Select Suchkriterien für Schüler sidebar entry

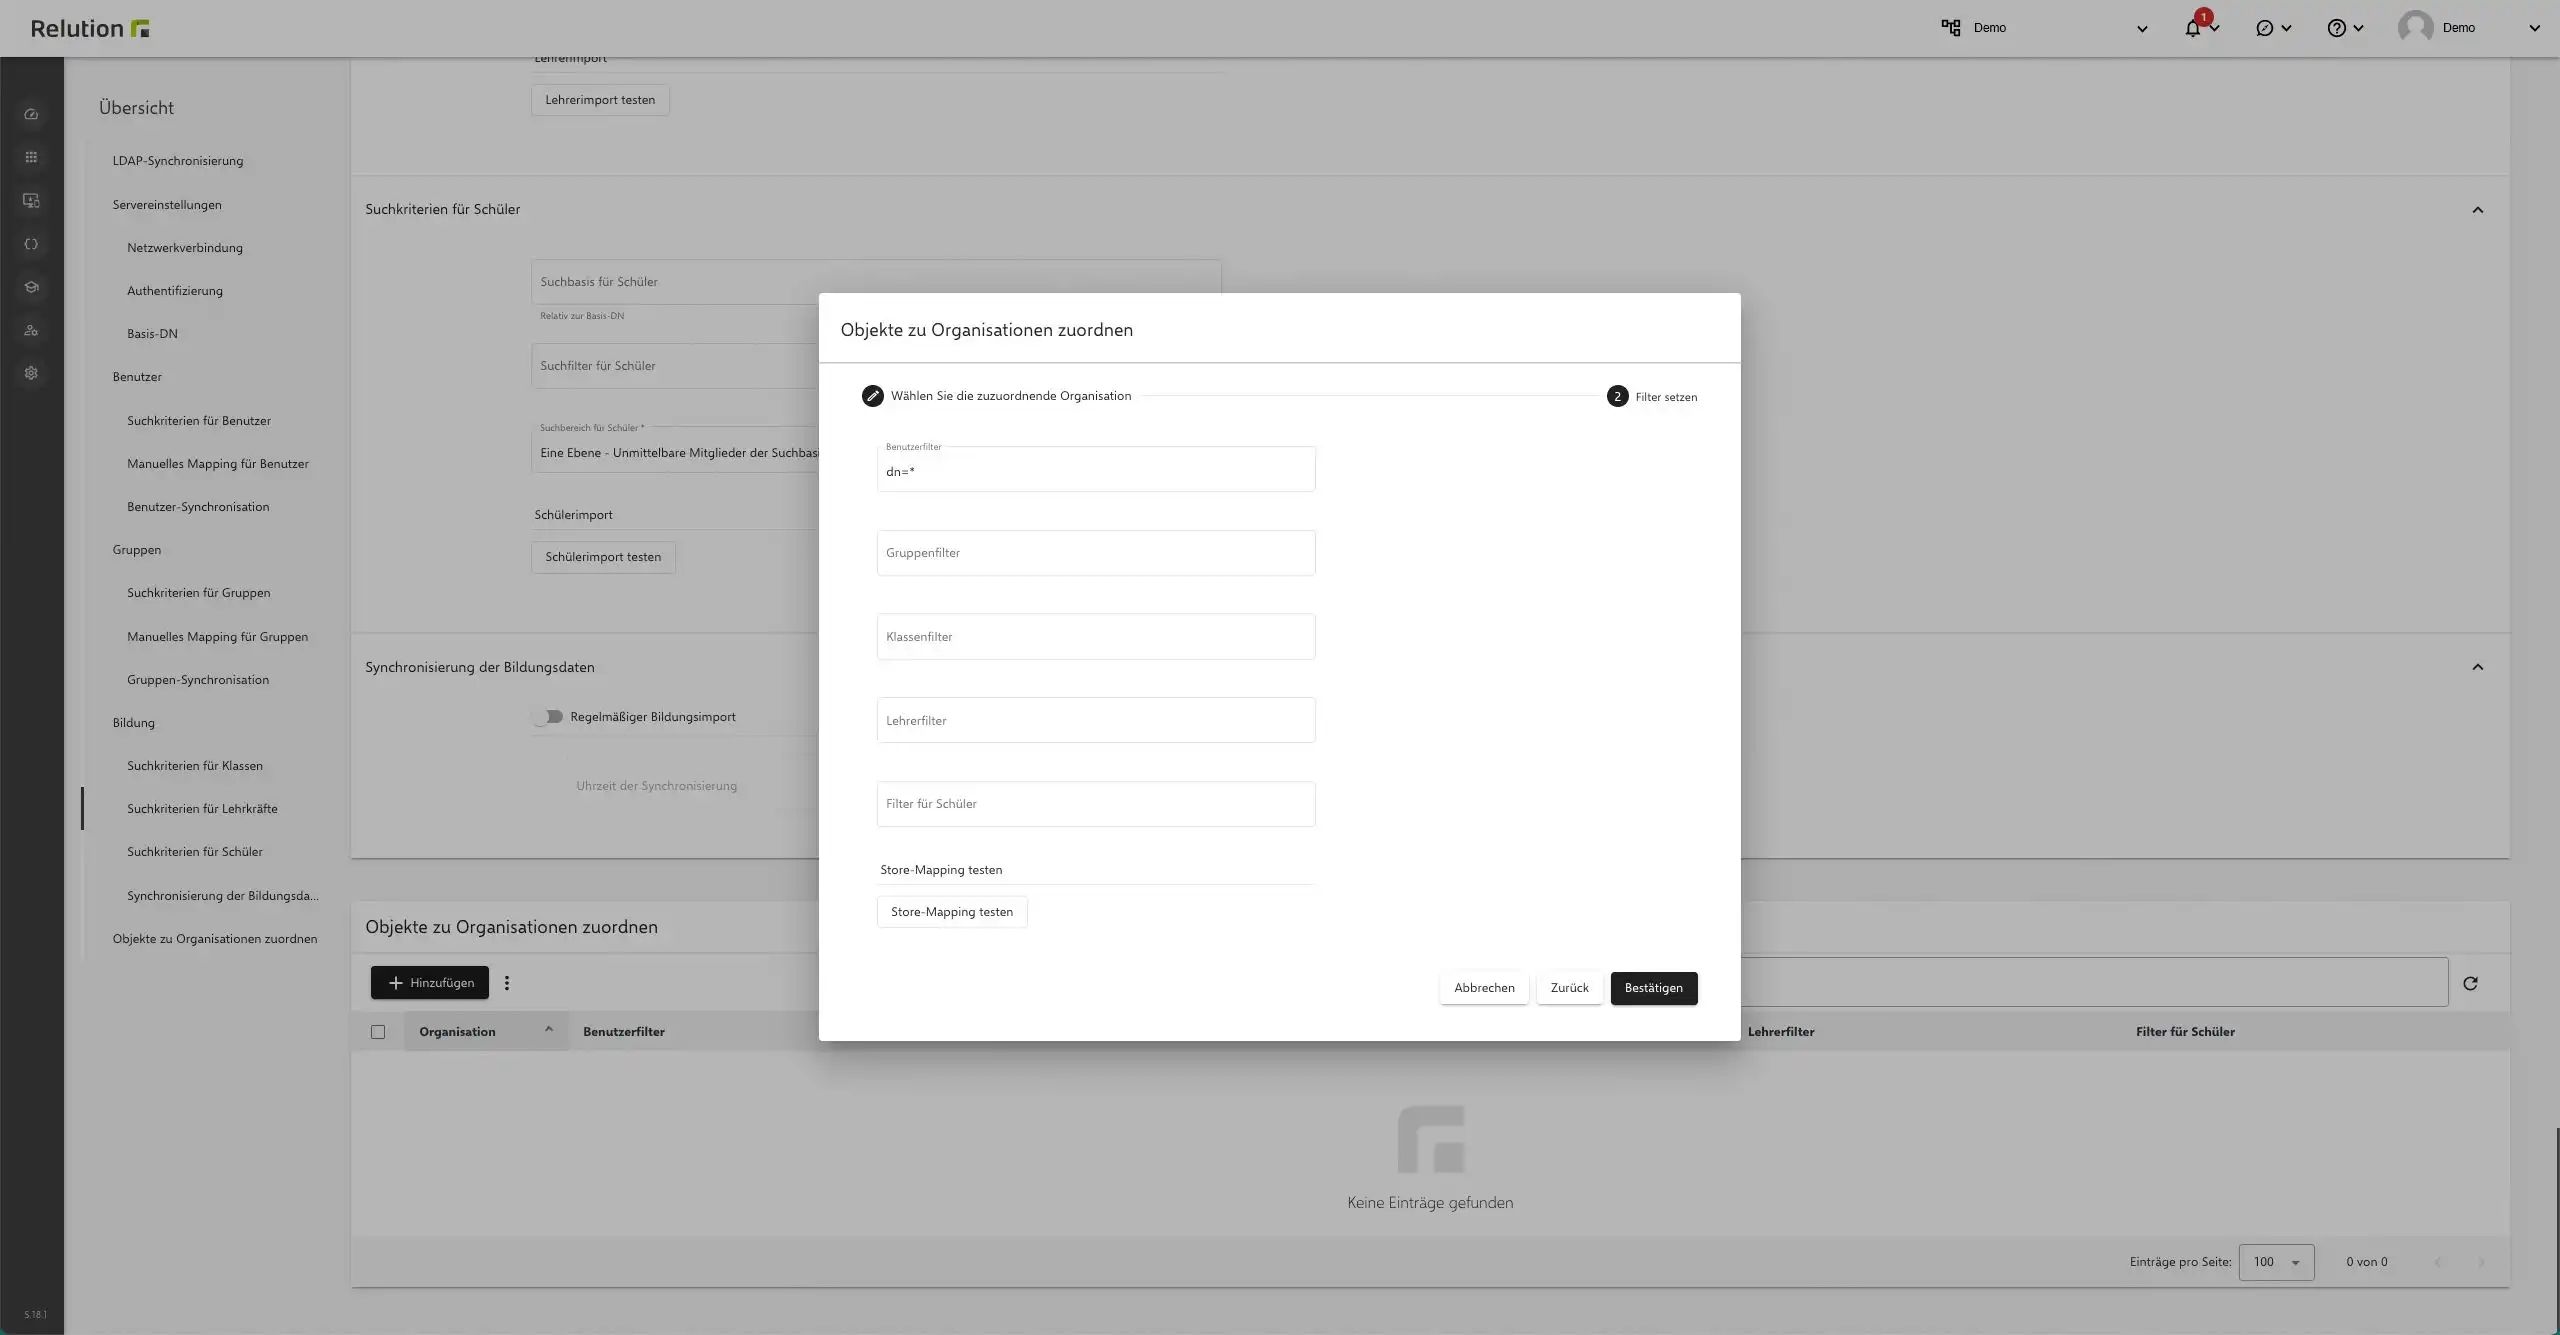click(x=195, y=852)
